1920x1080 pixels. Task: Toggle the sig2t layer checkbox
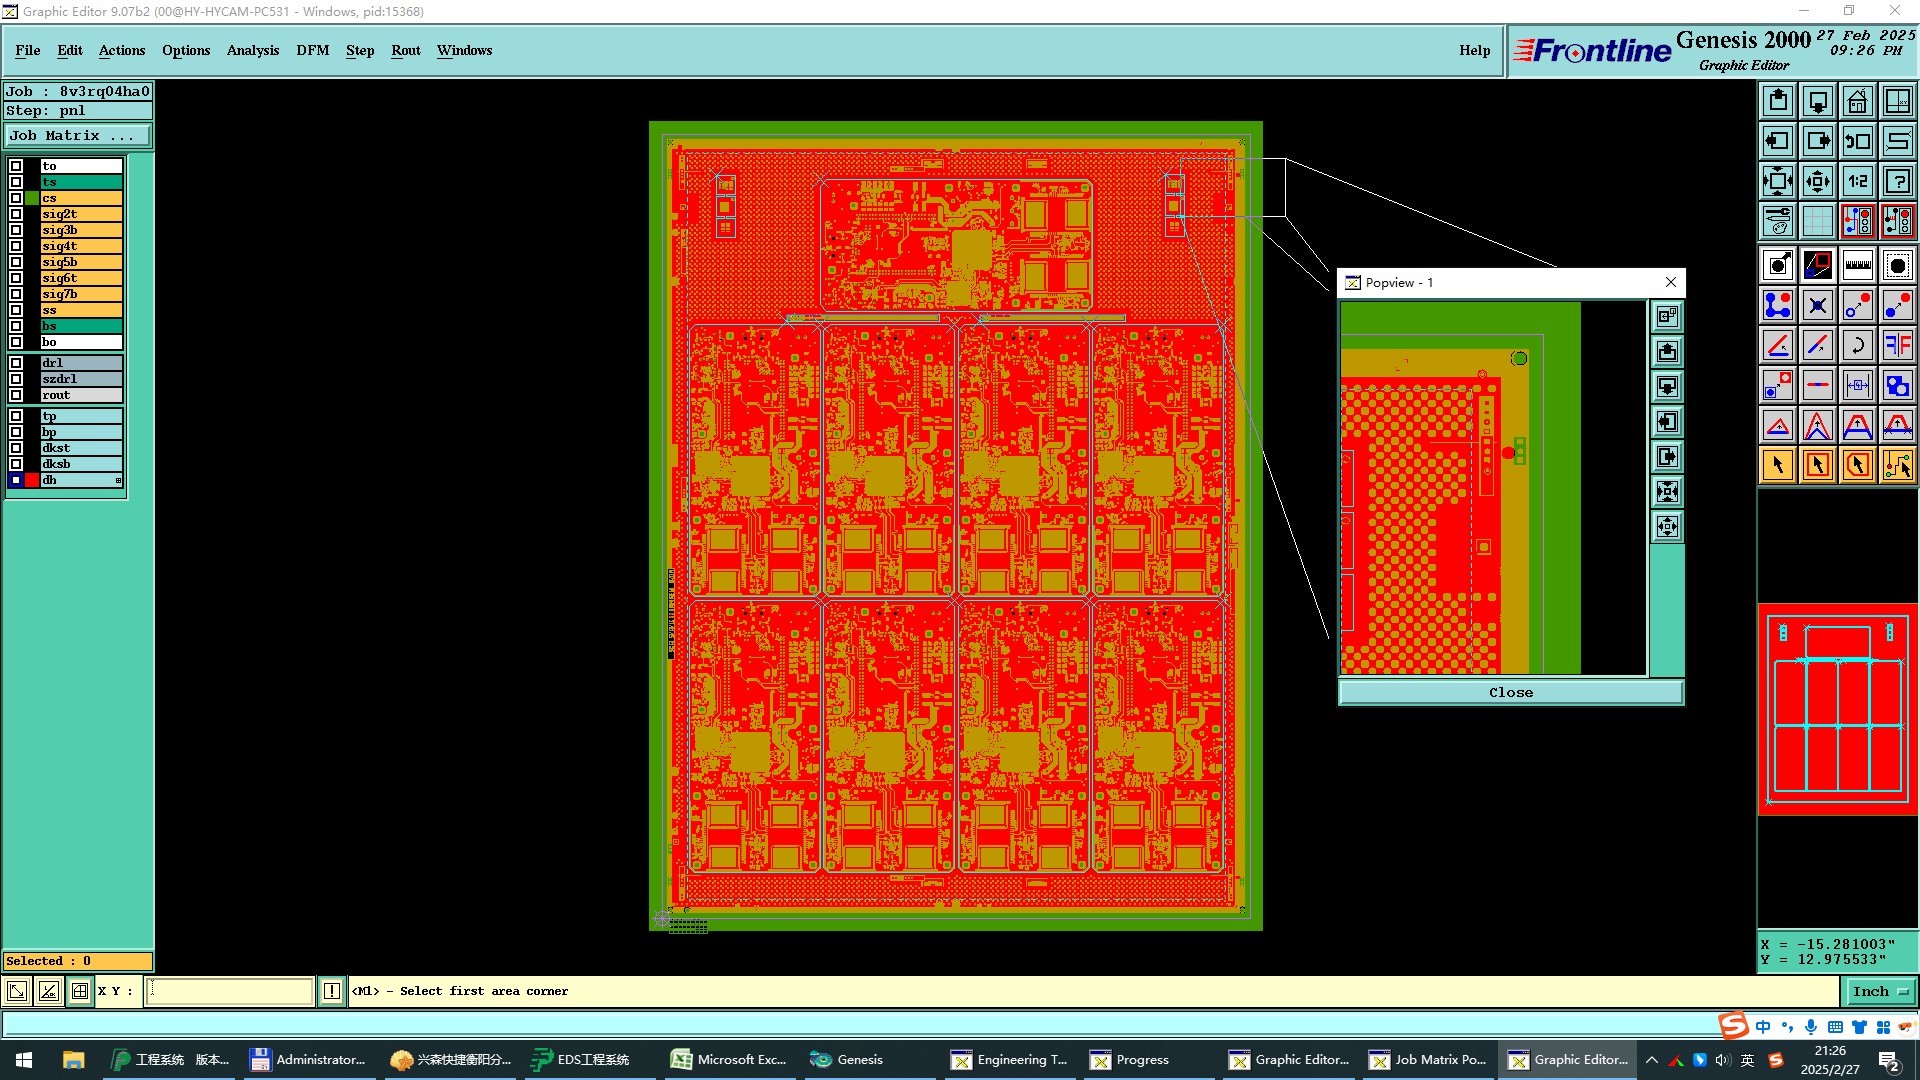pos(16,214)
